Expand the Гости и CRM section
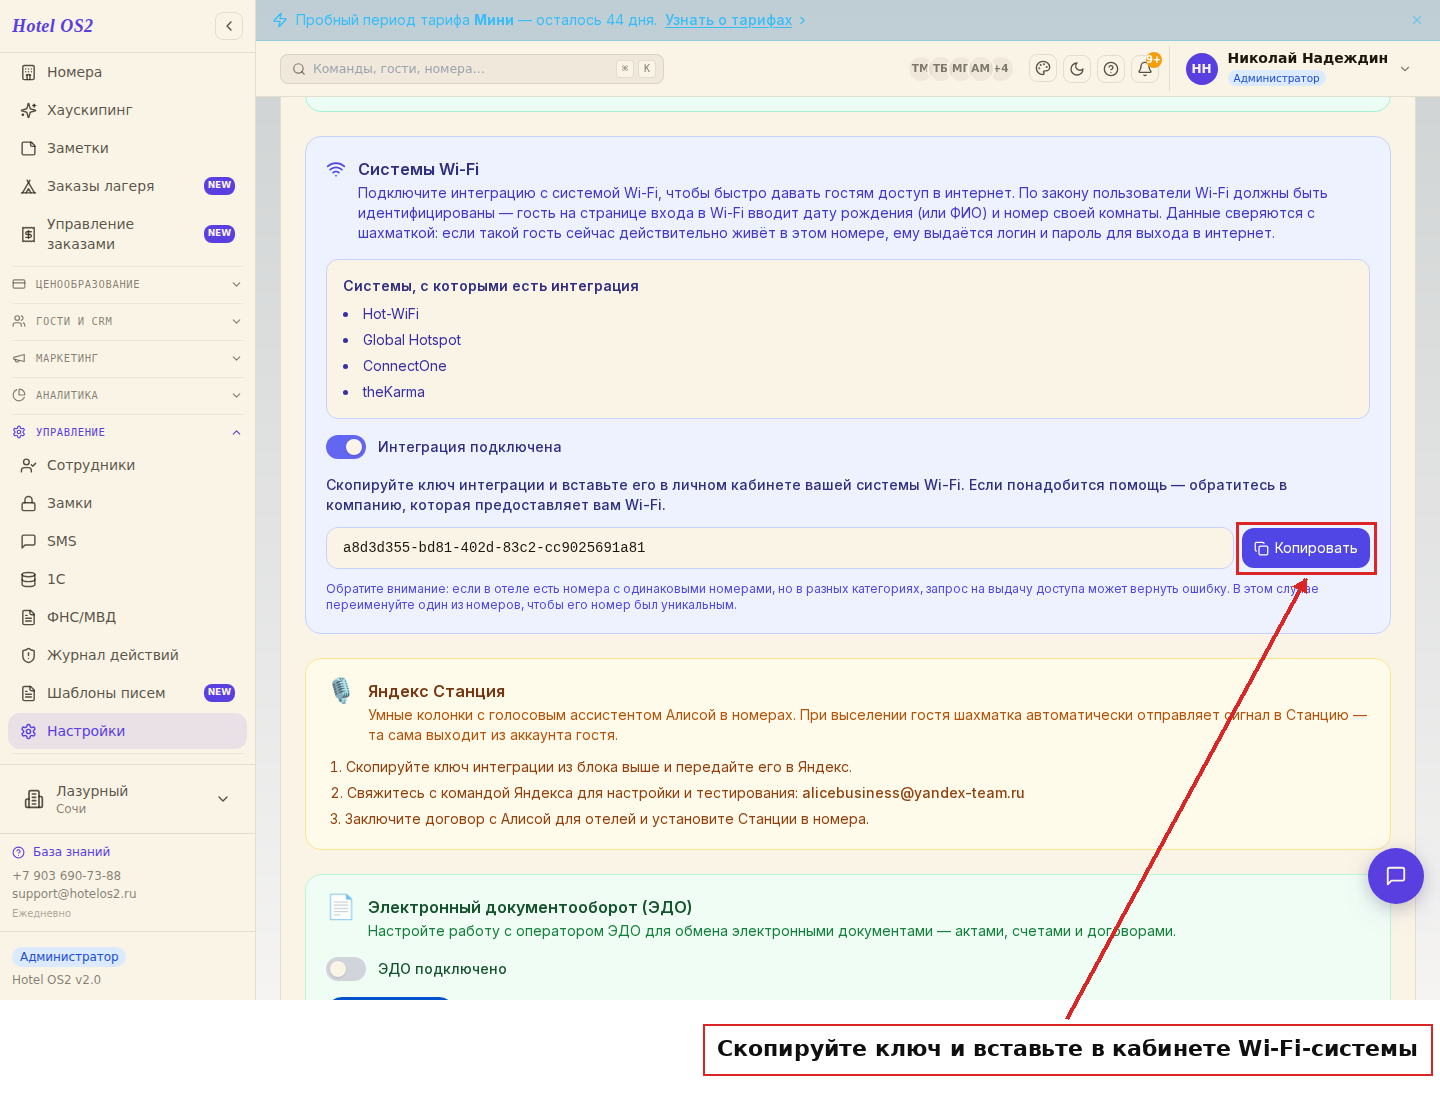Screen dimensions: 1440x1099 (x=127, y=322)
